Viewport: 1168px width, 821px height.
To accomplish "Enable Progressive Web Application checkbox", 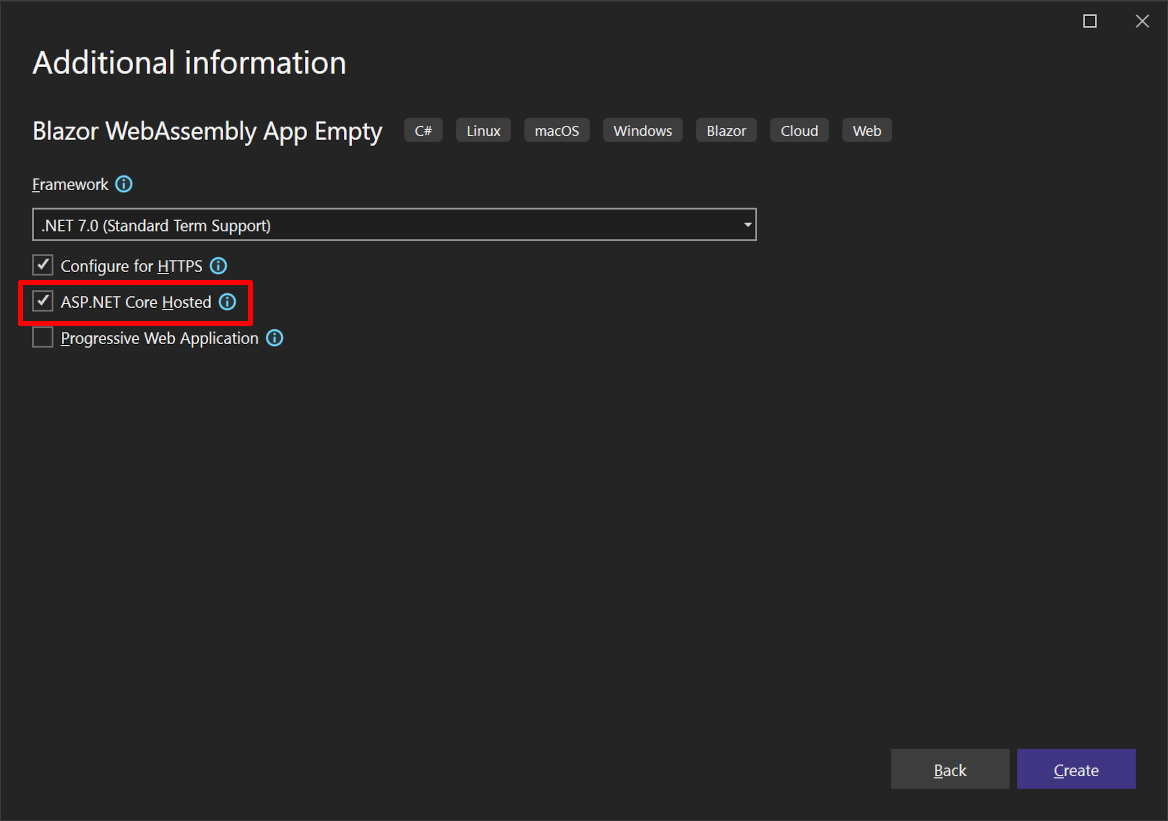I will pyautogui.click(x=43, y=338).
